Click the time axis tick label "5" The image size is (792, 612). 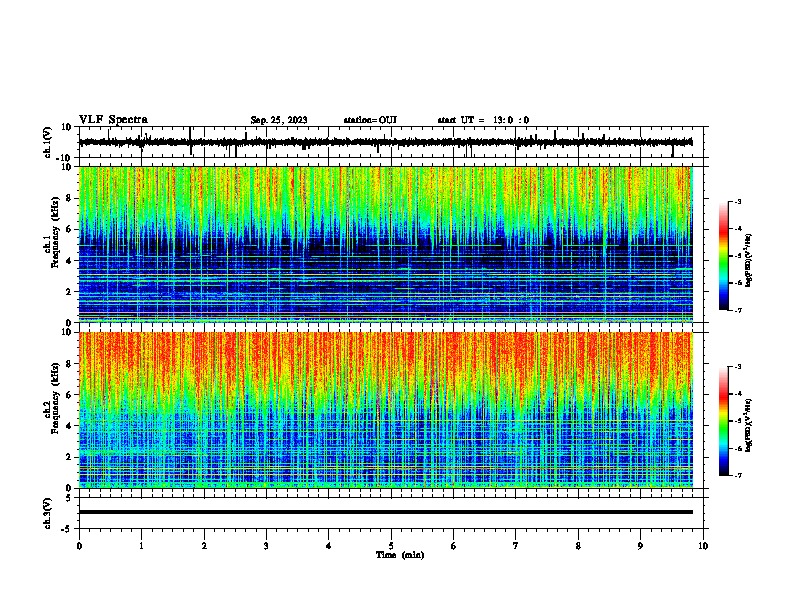(x=391, y=546)
